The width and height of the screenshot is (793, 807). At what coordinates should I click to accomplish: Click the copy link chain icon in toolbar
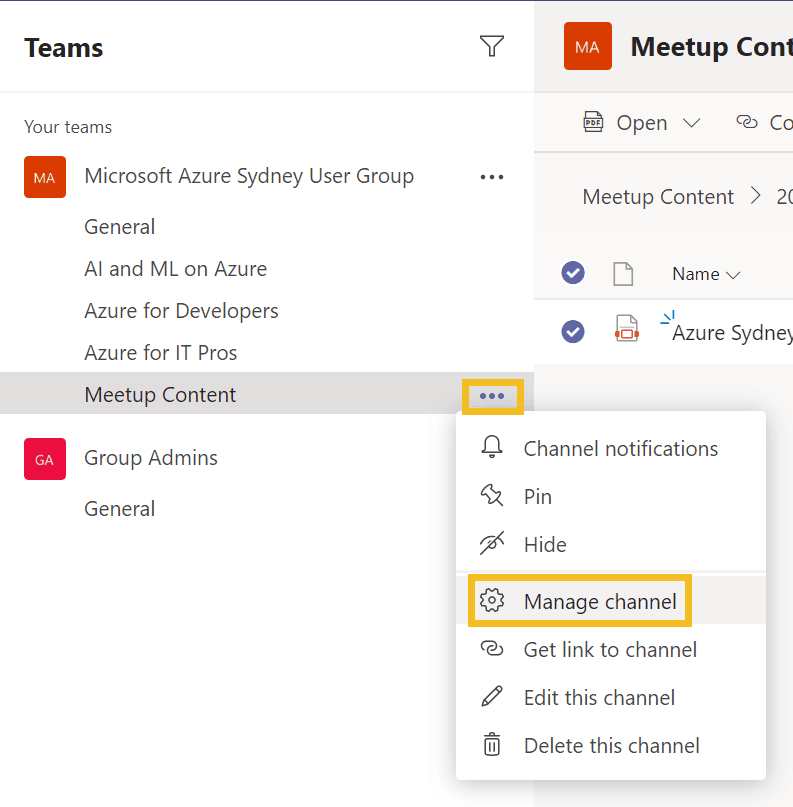tap(747, 122)
